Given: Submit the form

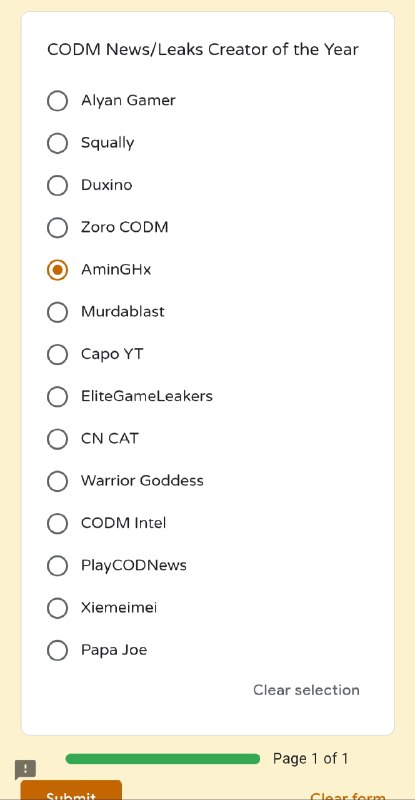Looking at the screenshot, I should coord(71,790).
